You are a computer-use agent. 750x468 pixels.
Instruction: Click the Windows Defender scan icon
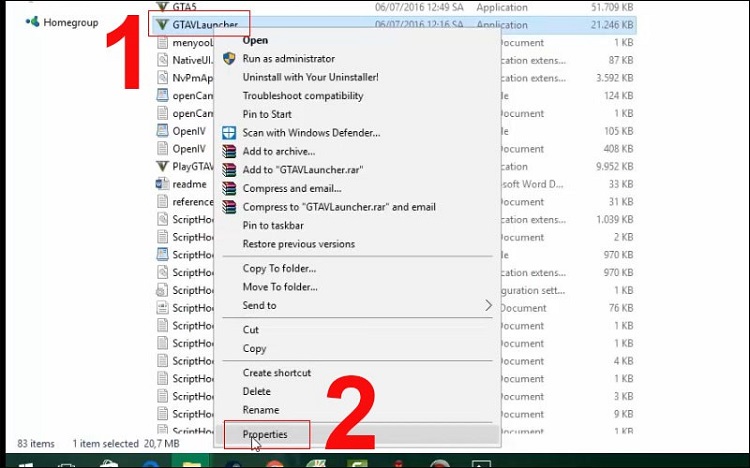[229, 133]
